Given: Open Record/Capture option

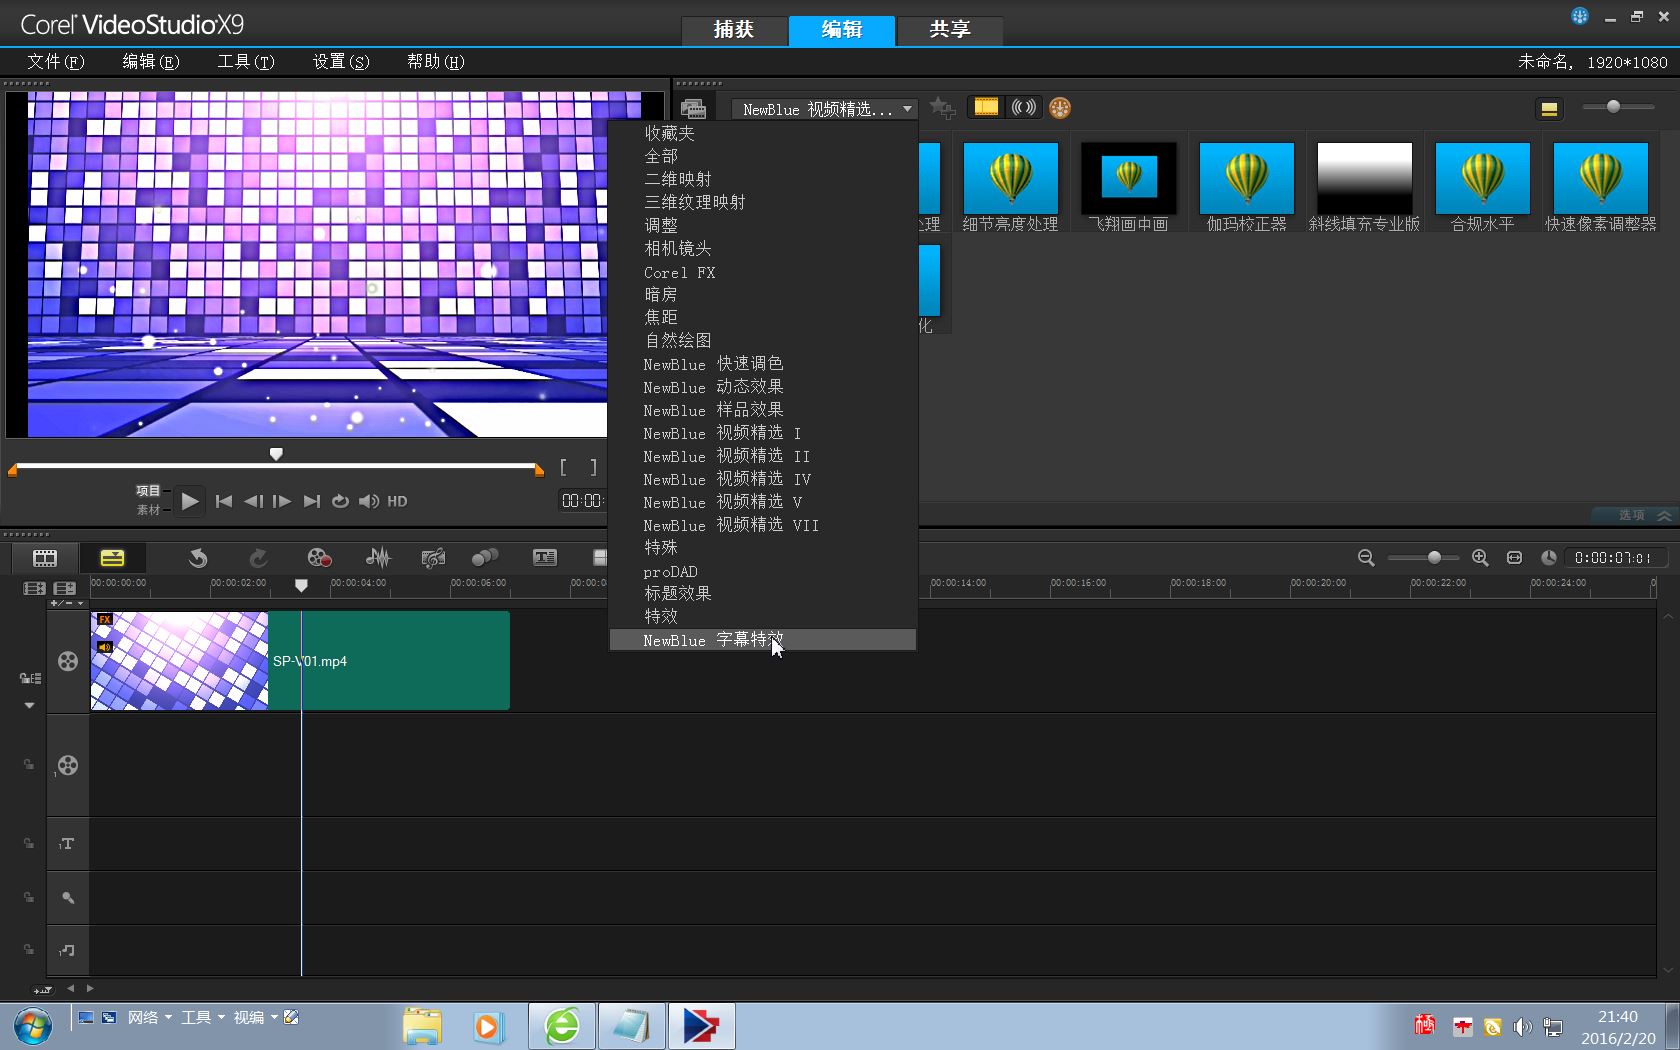Looking at the screenshot, I should [319, 558].
